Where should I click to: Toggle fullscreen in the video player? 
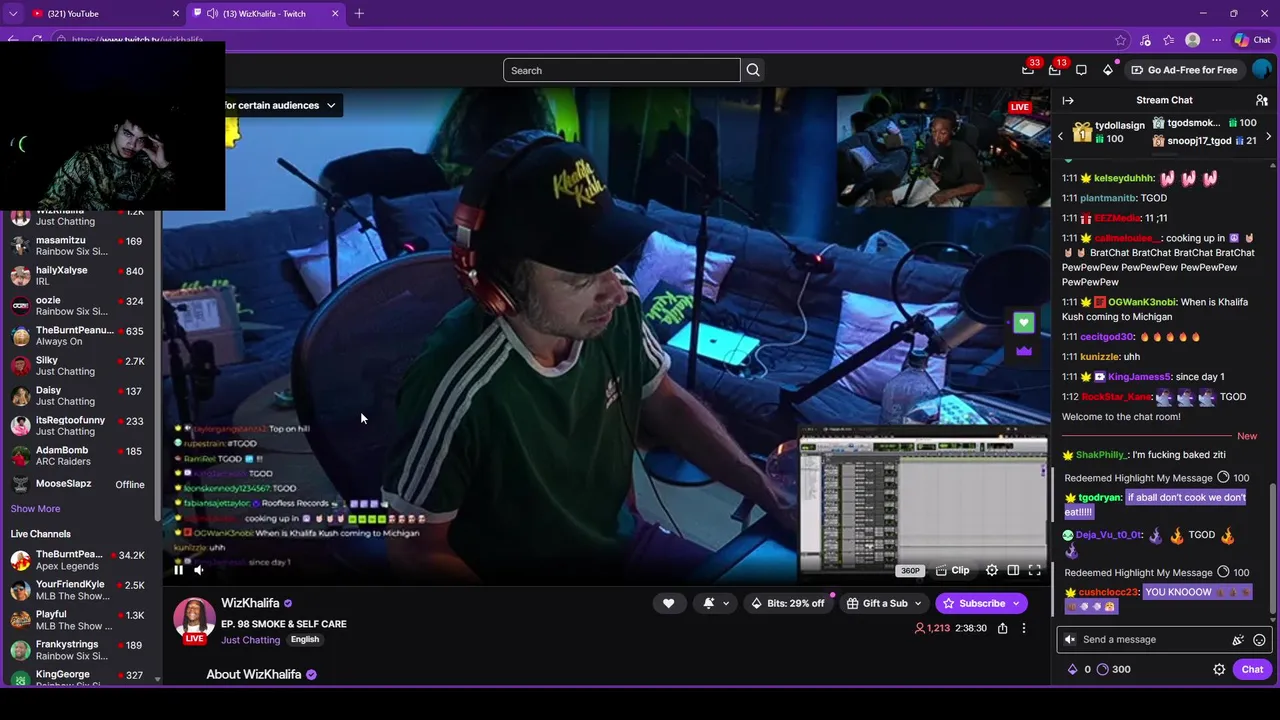coord(1035,570)
